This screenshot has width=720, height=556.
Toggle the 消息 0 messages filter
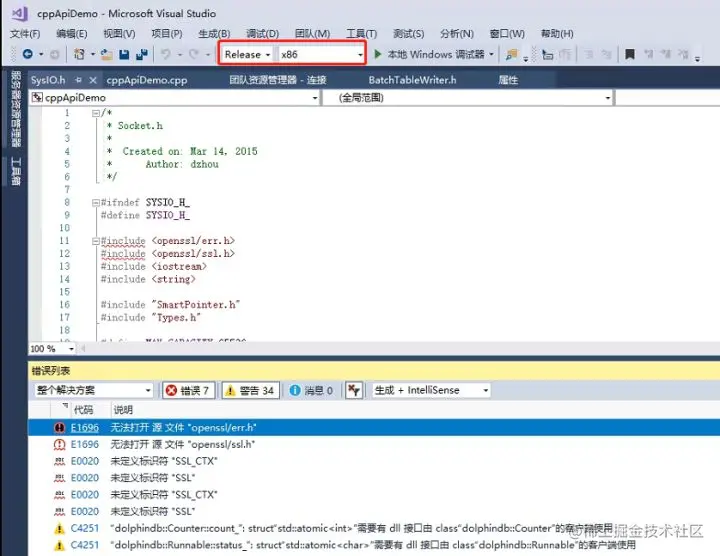point(311,390)
